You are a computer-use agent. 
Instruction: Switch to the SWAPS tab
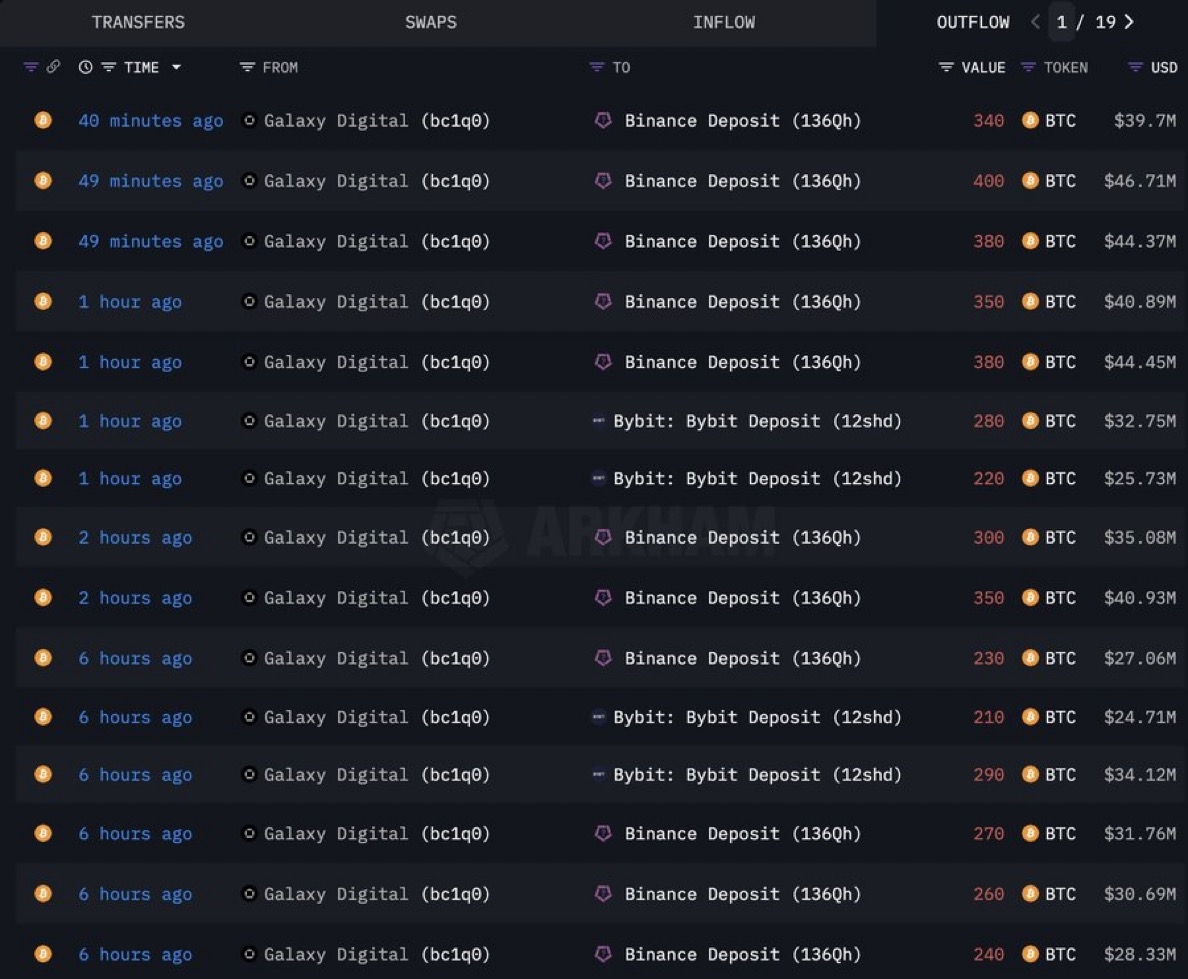coord(430,22)
